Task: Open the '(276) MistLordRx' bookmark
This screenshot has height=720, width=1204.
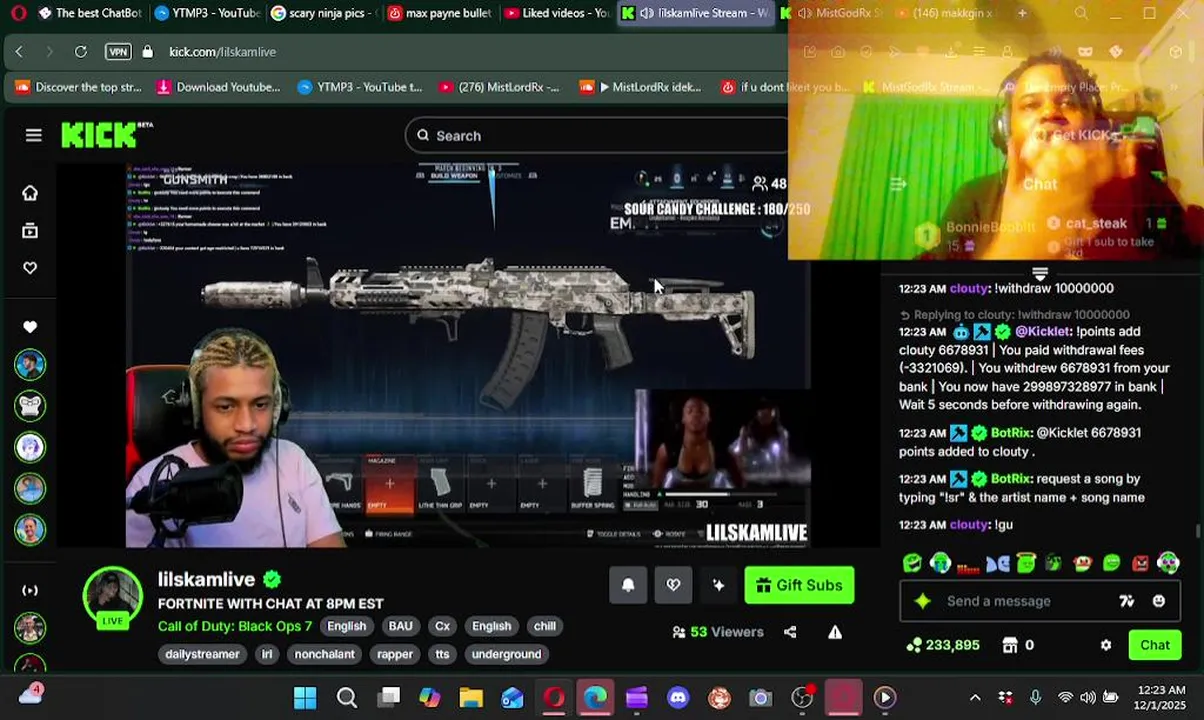Action: tap(499, 87)
